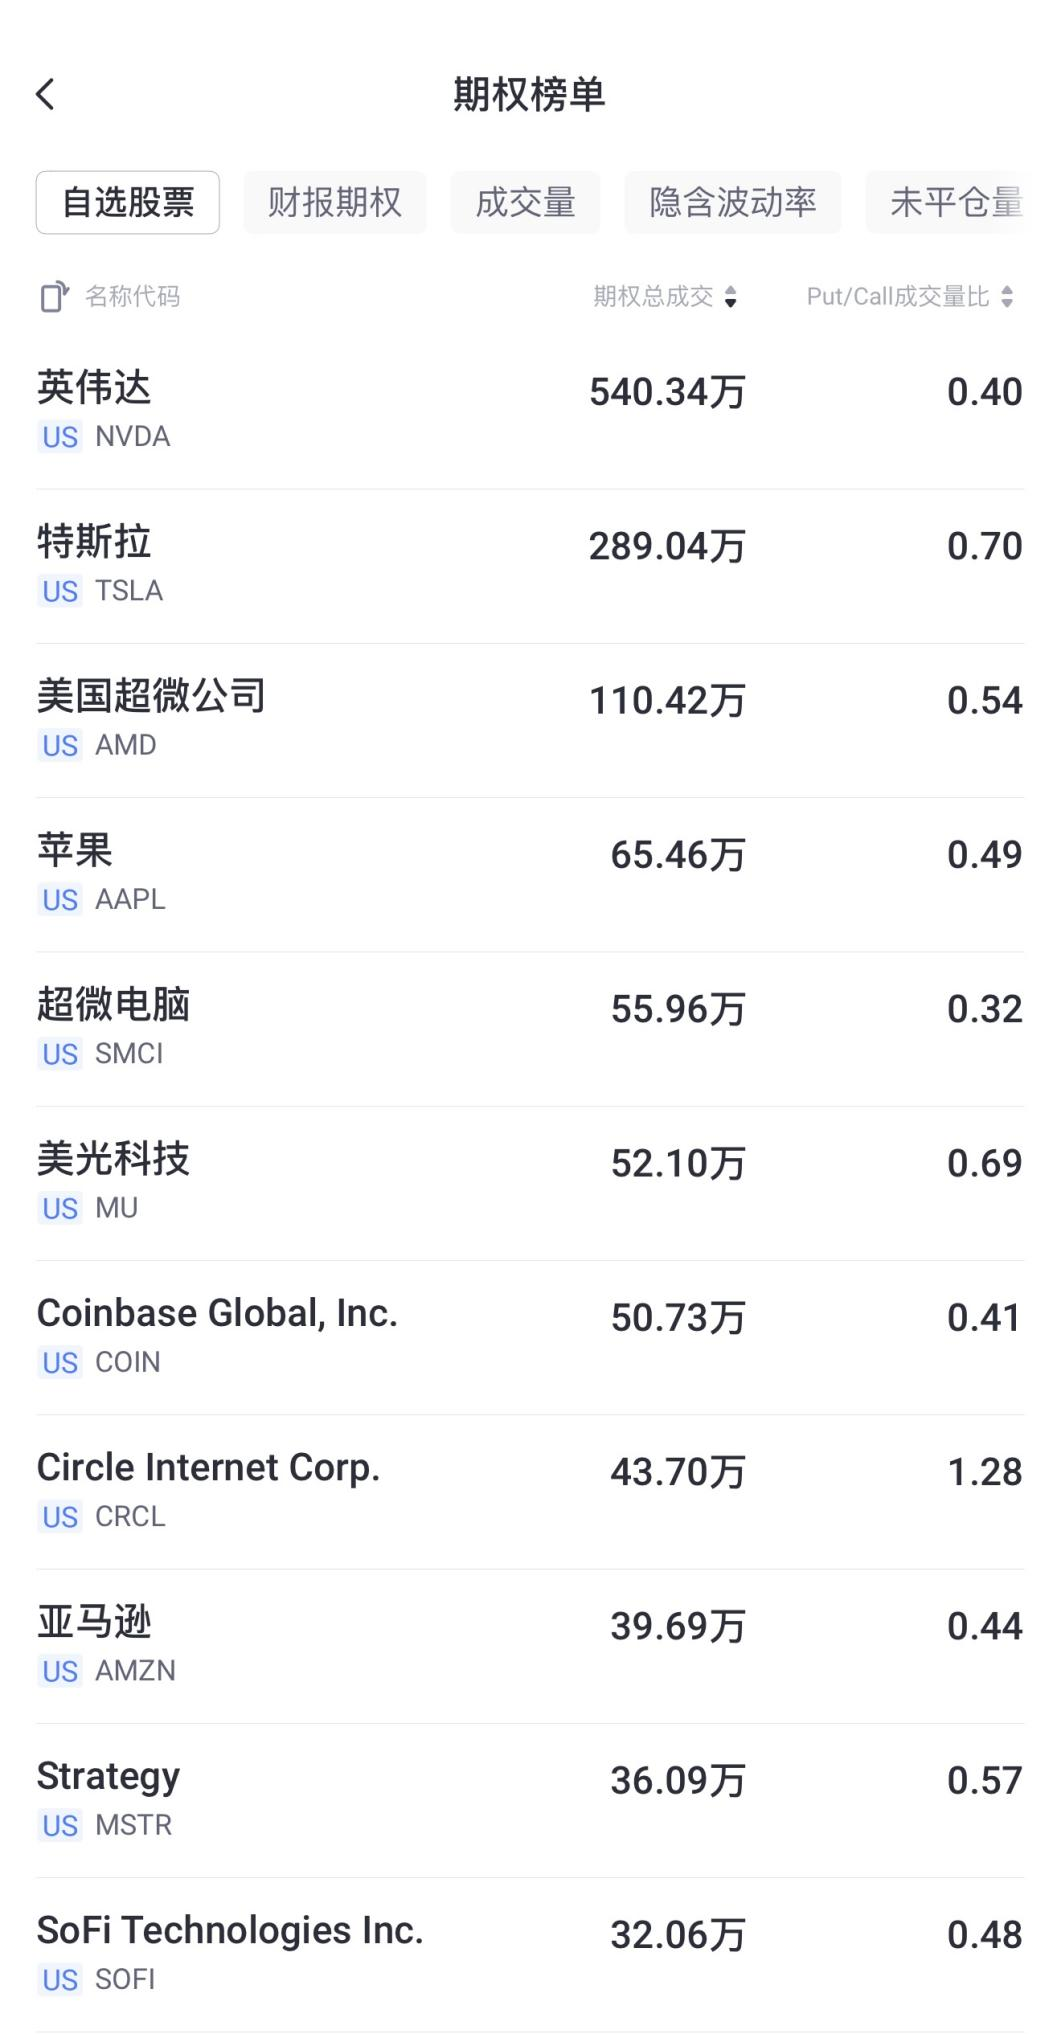Sort by Put/Call成交量比 column arrows
The image size is (1061, 2034).
[1006, 297]
